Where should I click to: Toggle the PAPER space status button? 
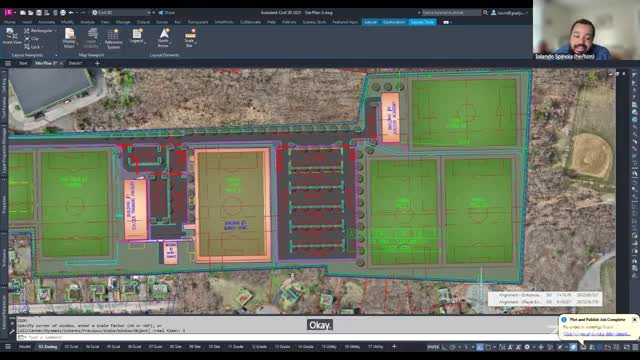point(433,347)
